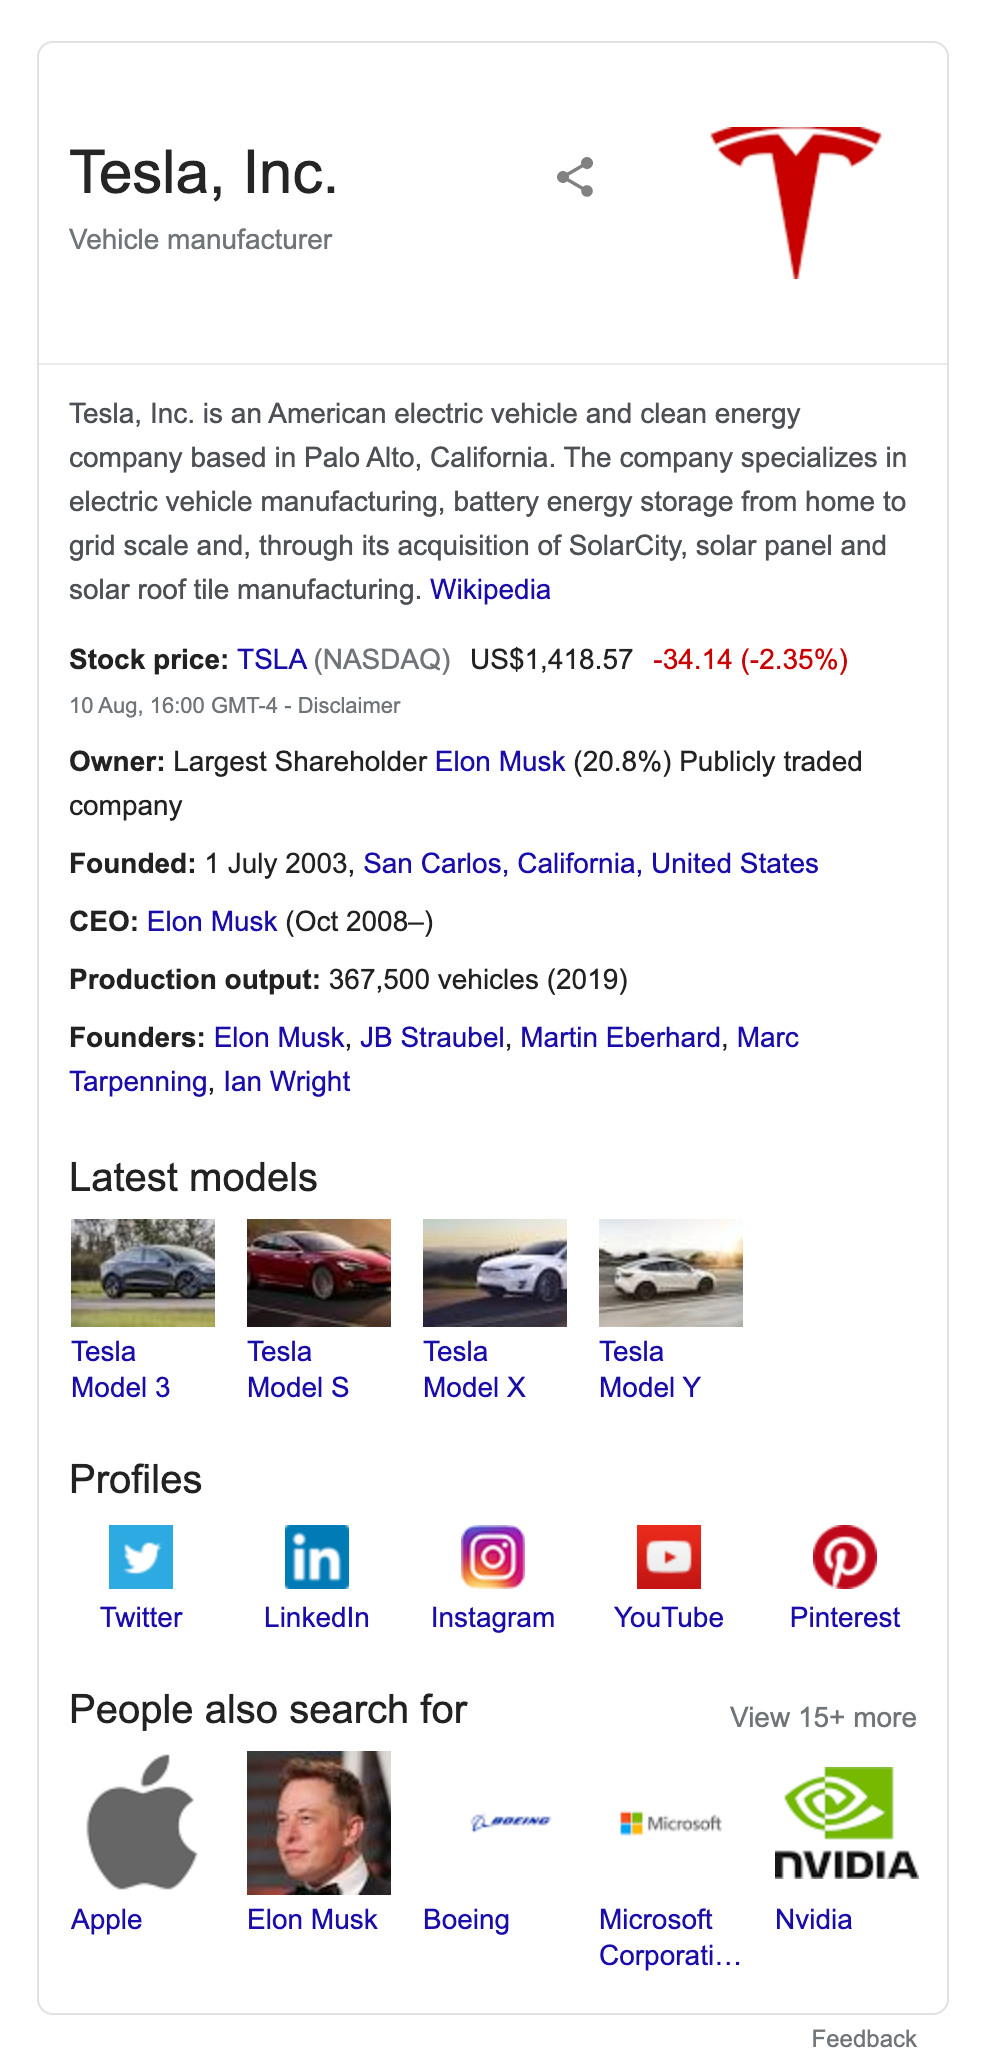Expand View 15+ more related searches
The image size is (986, 2063).
823,1717
